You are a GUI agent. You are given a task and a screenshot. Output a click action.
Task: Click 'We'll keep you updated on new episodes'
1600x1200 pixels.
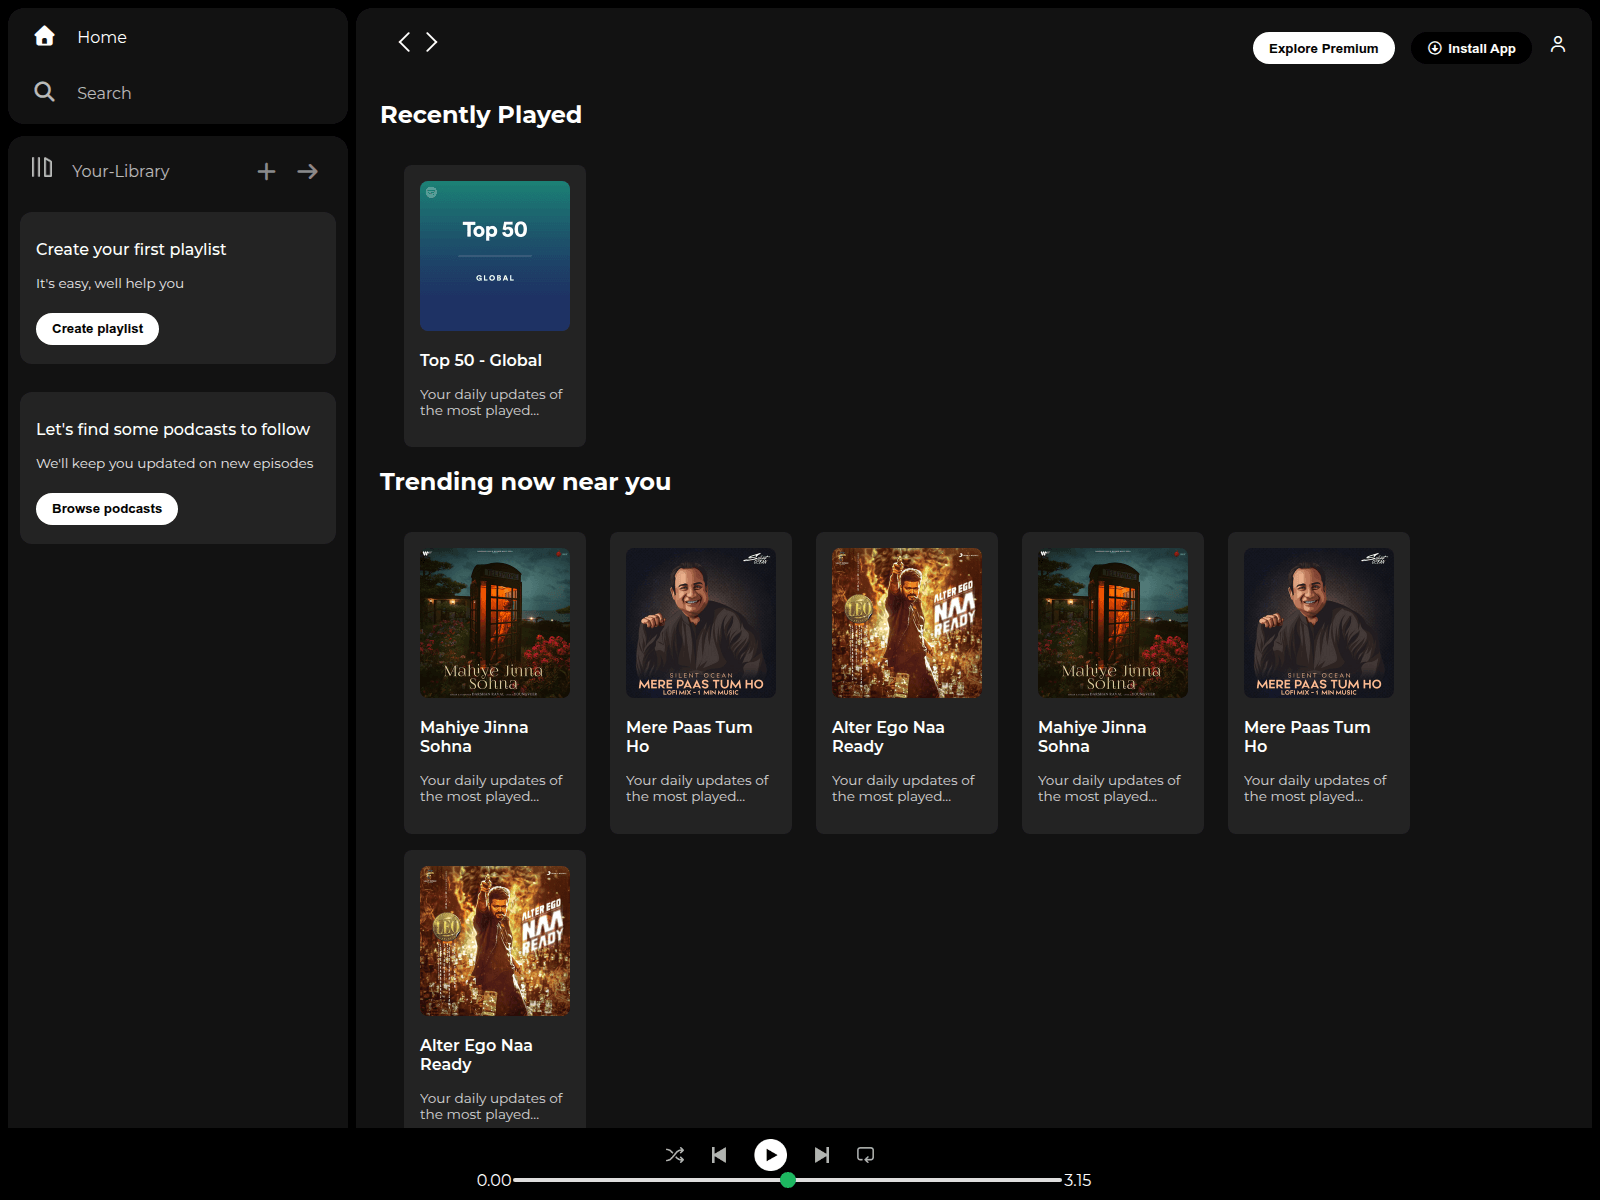175,464
